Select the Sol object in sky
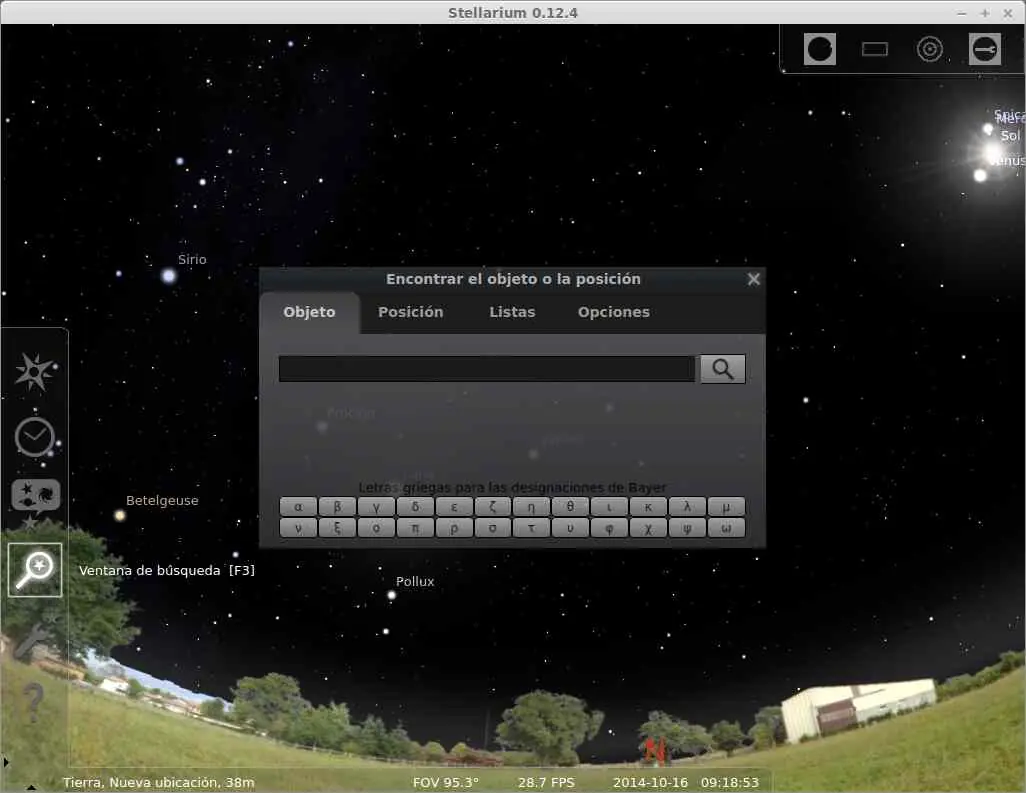The width and height of the screenshot is (1026, 793). point(994,154)
